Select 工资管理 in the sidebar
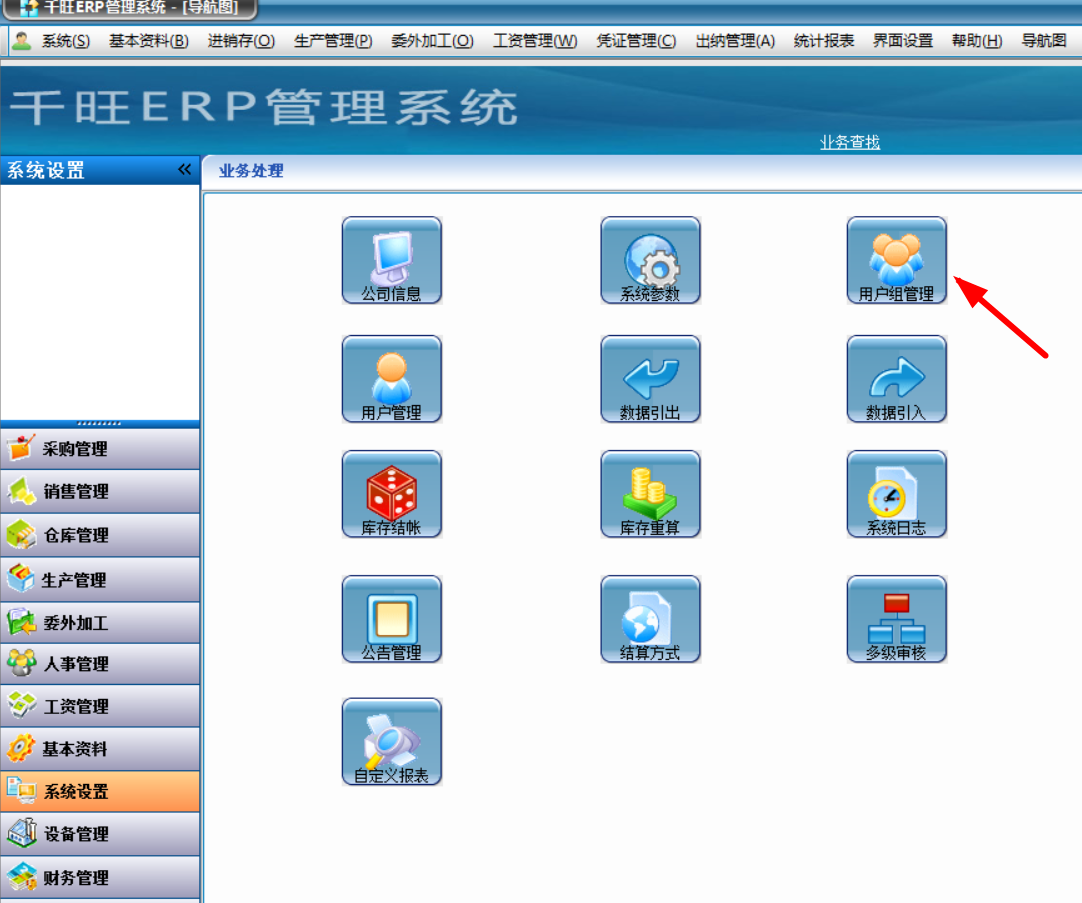This screenshot has height=903, width=1082. click(100, 706)
